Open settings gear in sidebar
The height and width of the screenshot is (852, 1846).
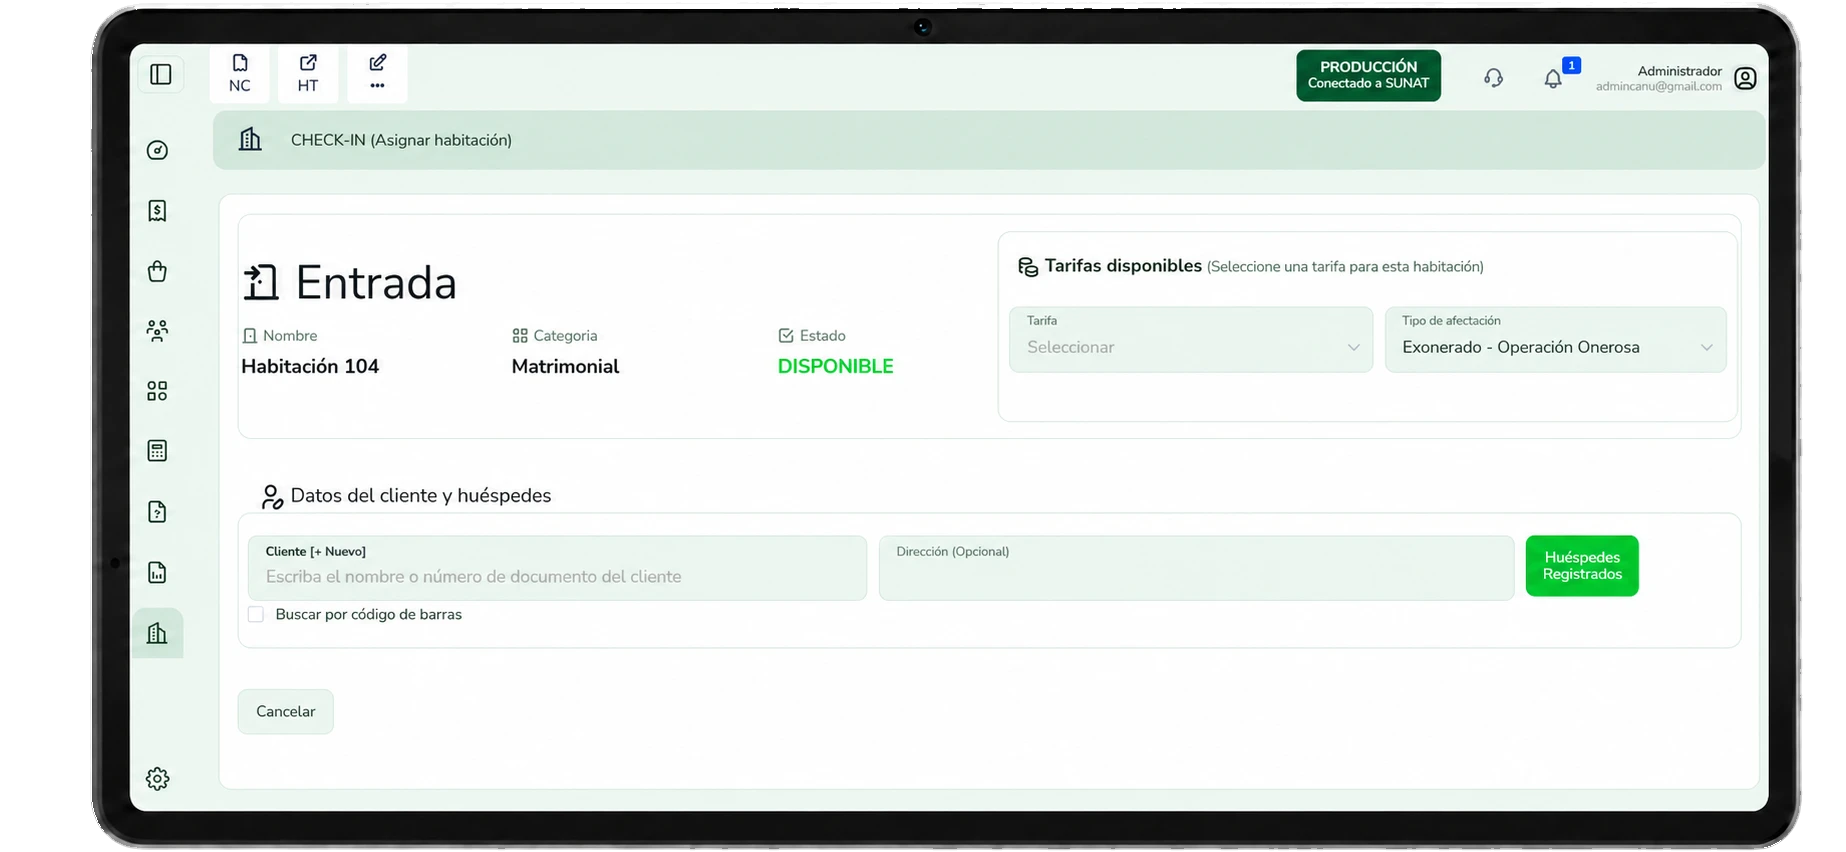pos(157,779)
